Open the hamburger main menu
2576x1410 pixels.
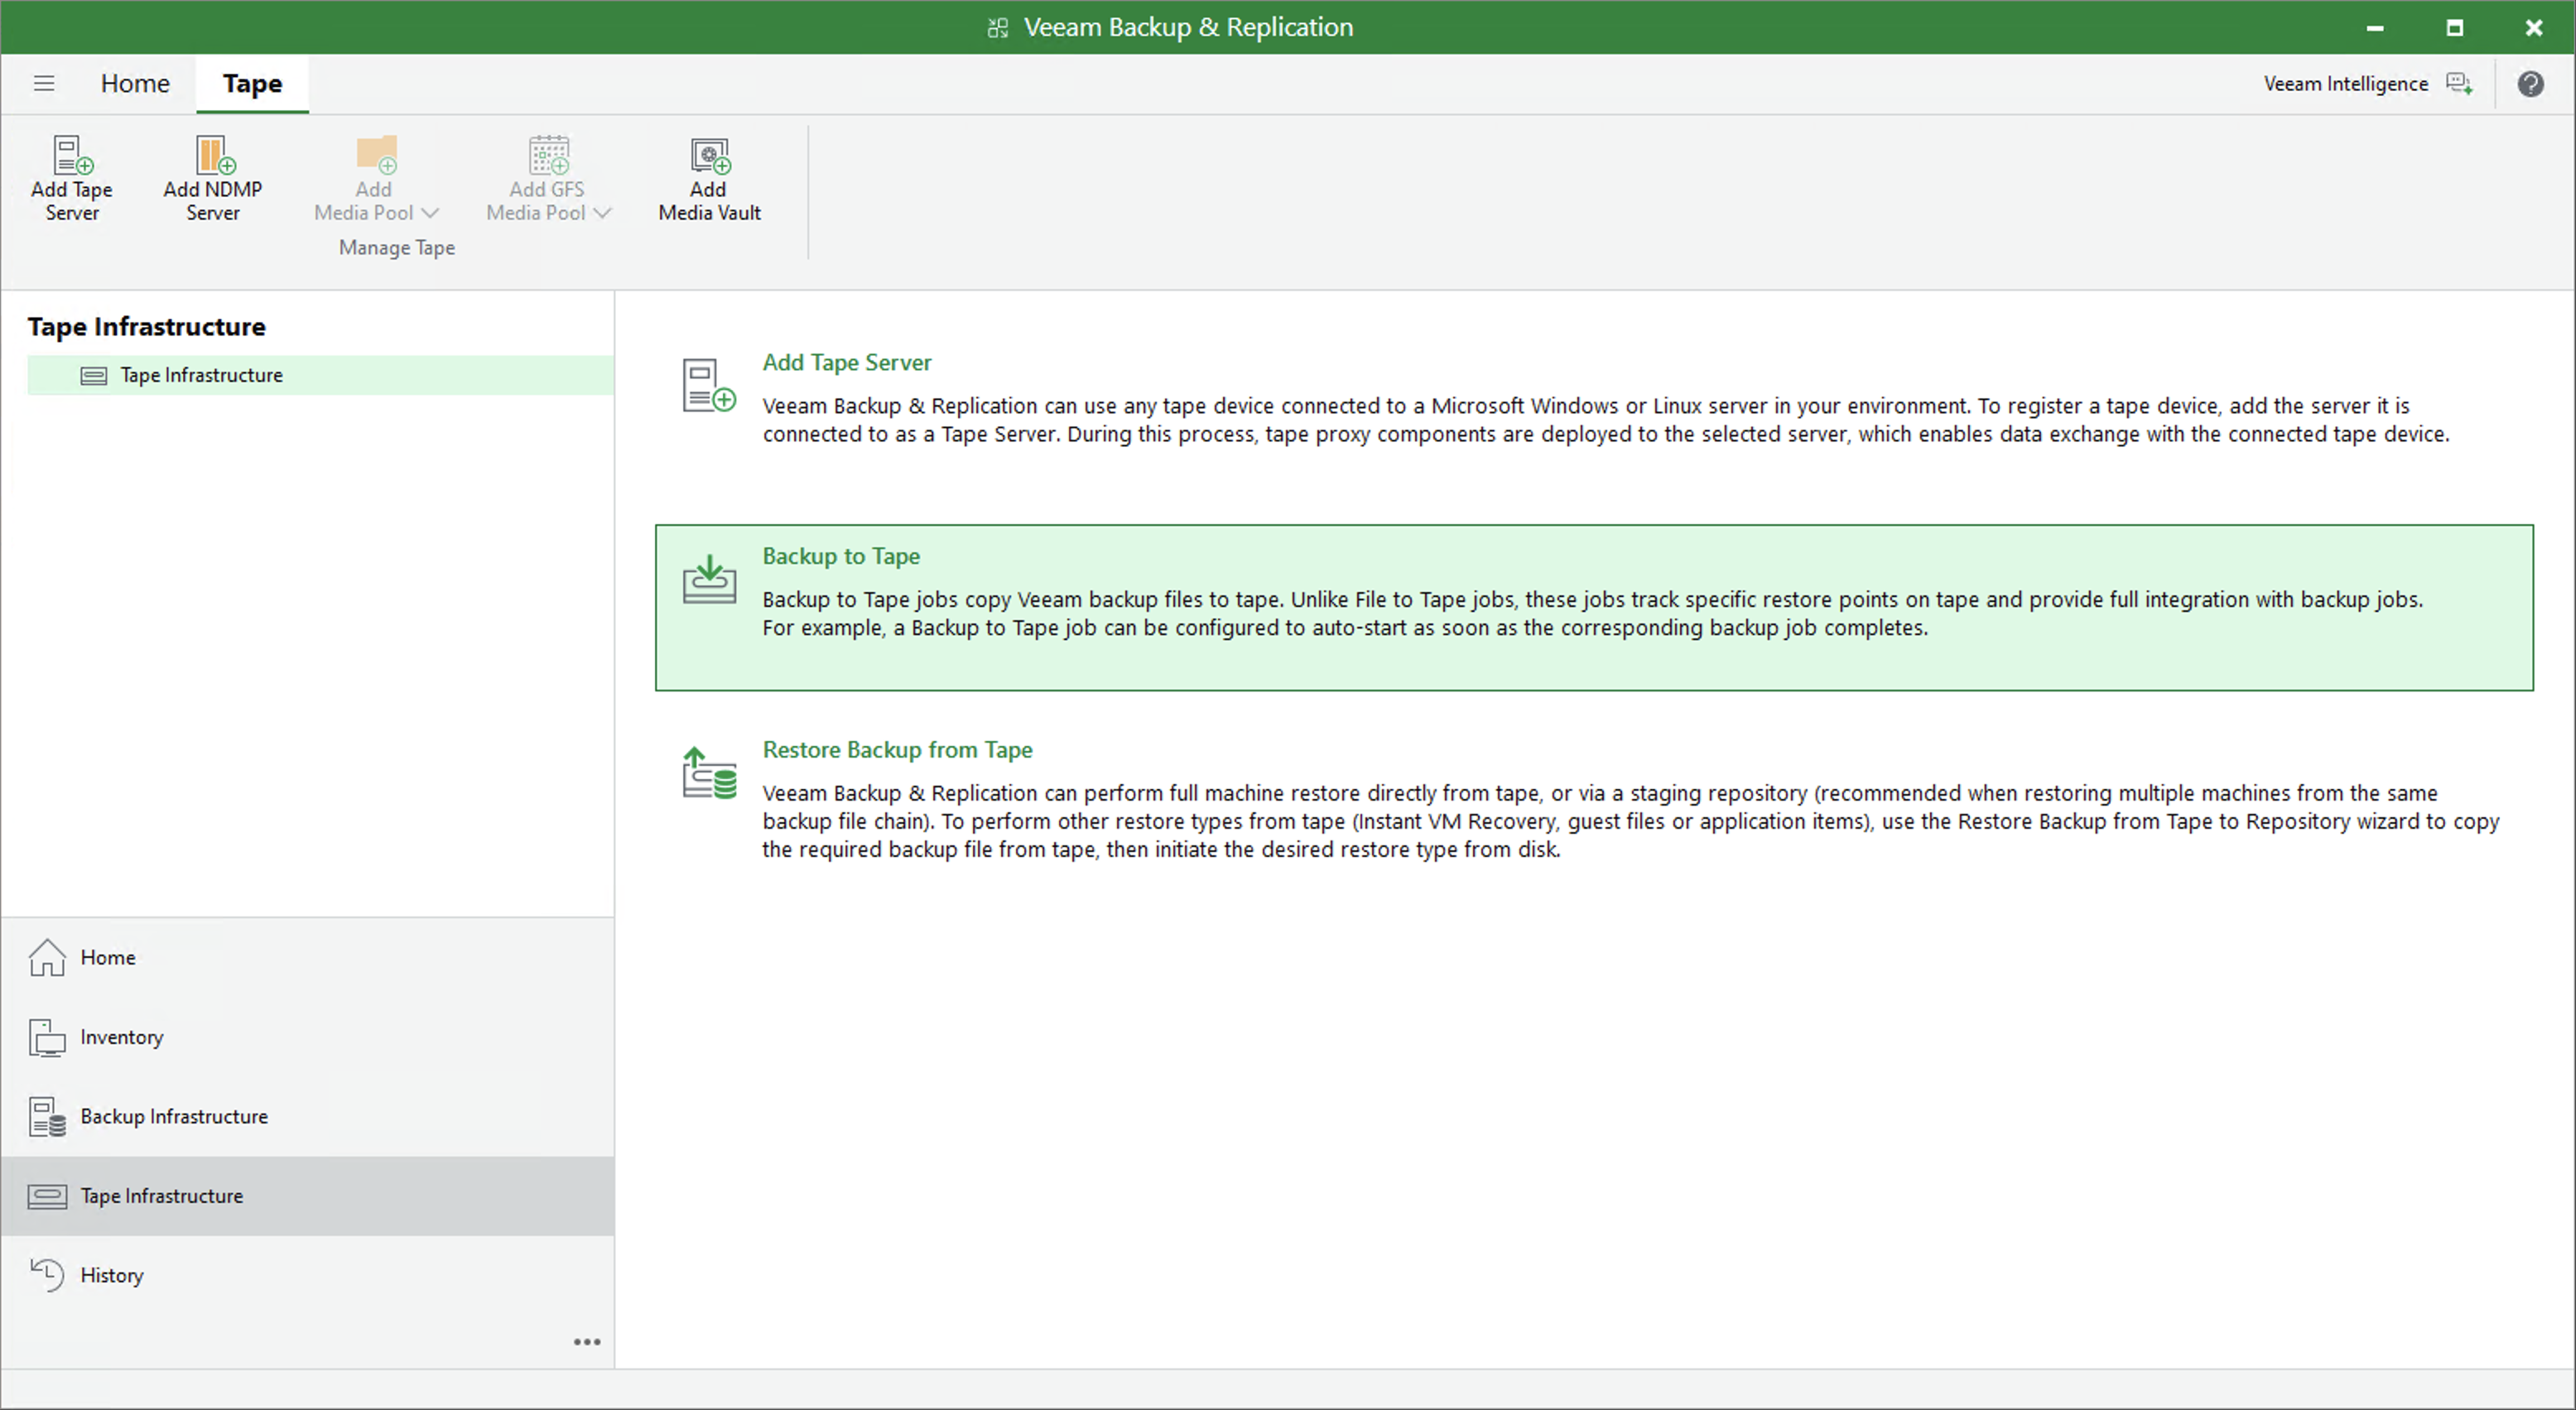(44, 83)
